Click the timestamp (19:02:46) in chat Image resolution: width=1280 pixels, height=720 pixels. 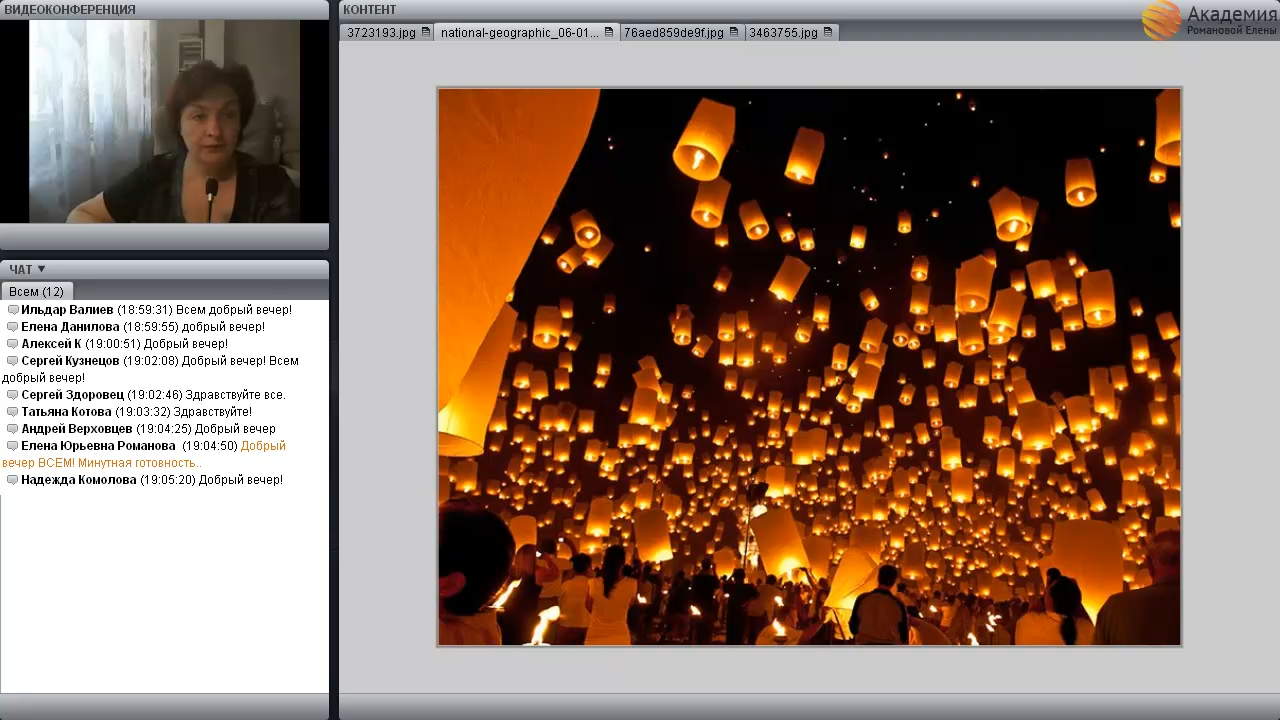coord(154,395)
